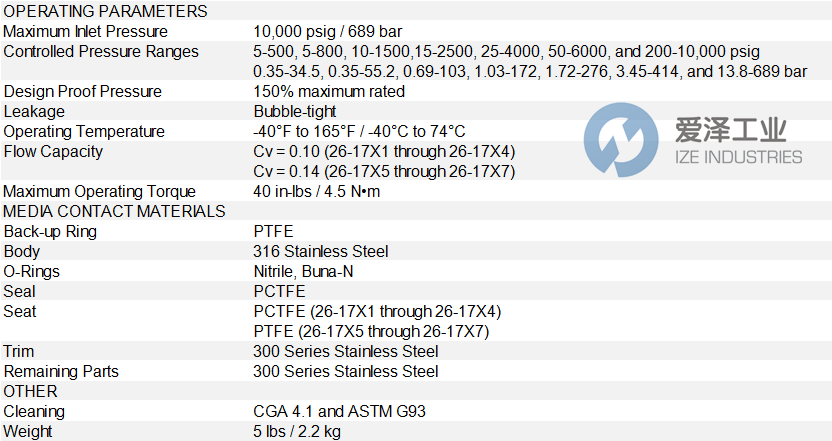Click the Maximum Inlet Pressure label
Screen dimensions: 832x441
[86, 31]
